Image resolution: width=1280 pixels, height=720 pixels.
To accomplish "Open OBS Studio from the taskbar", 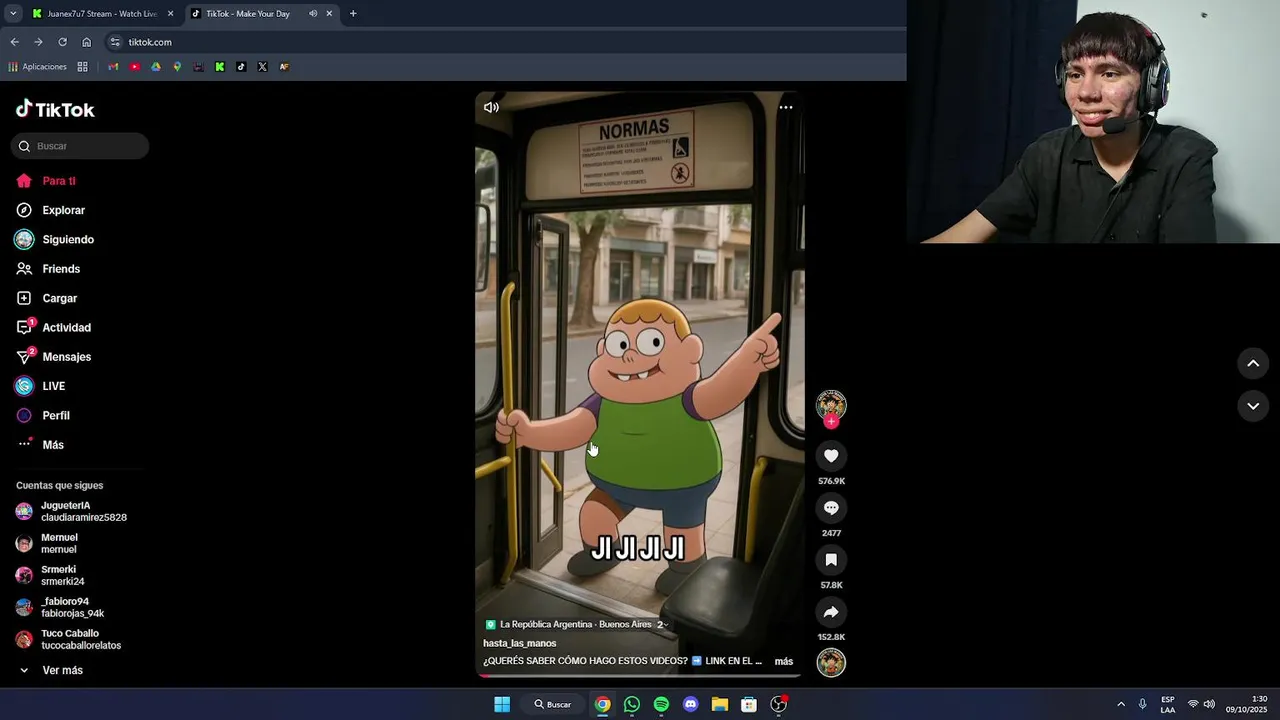I will click(778, 704).
